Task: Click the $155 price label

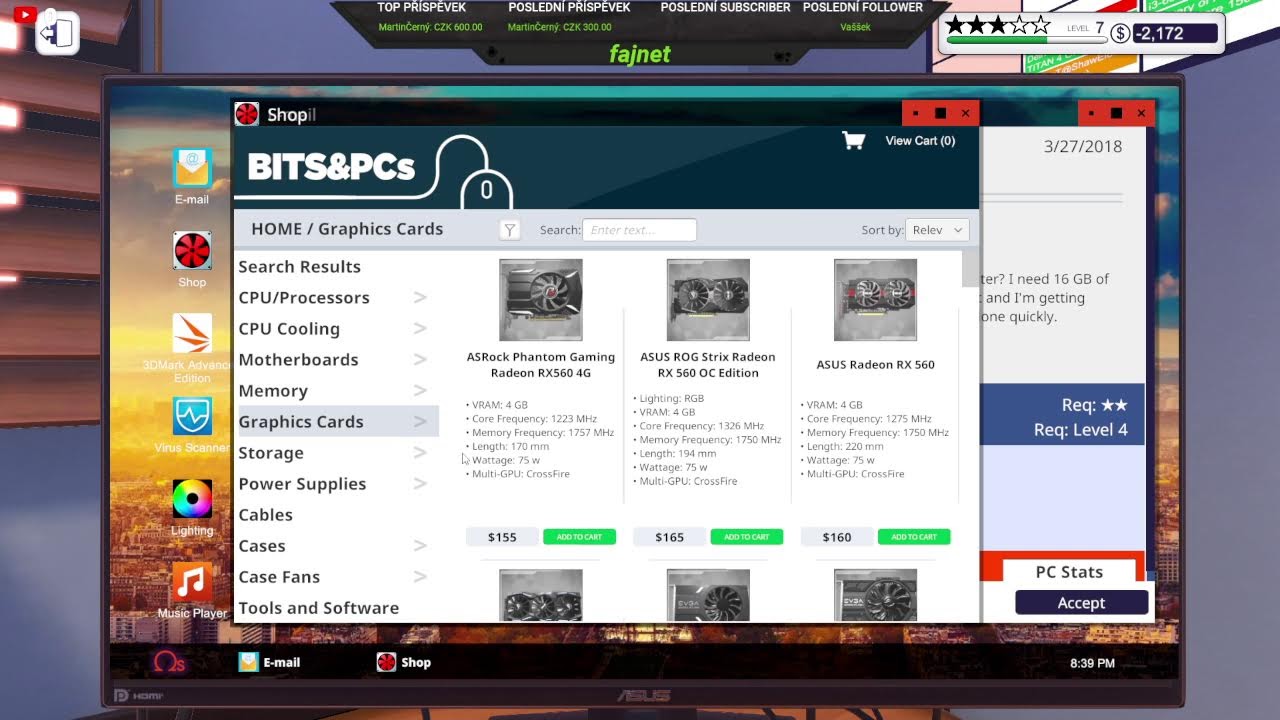Action: coord(502,537)
